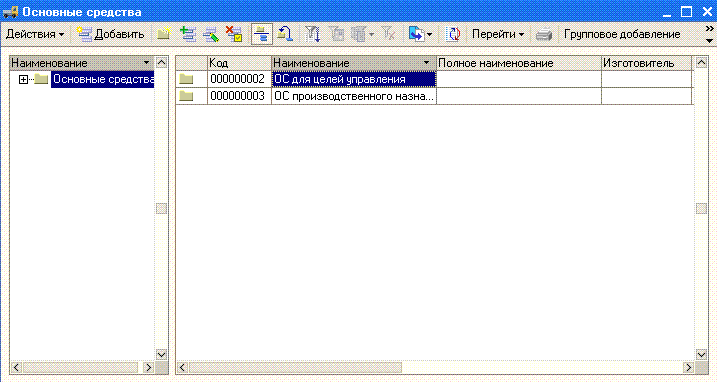Click the Групповое добавление button
Viewport: 717px width, 382px height.
coord(622,34)
